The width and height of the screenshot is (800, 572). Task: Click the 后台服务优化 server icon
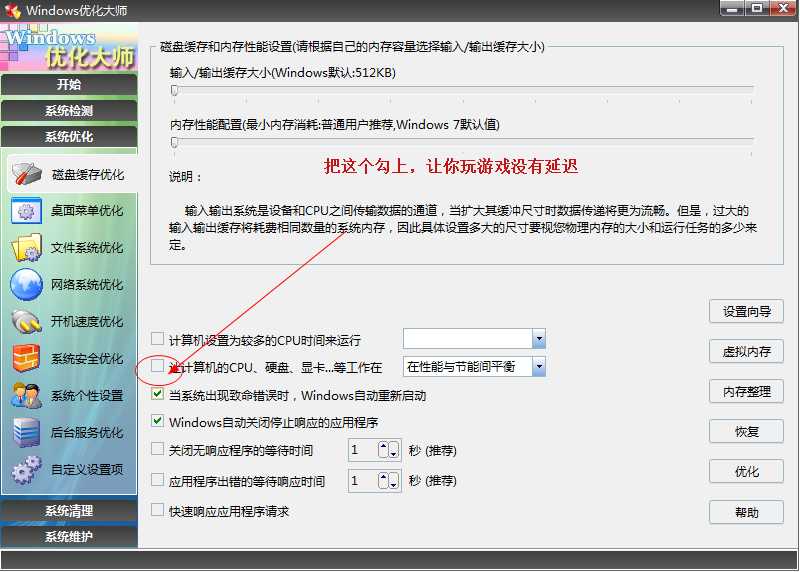[26, 432]
